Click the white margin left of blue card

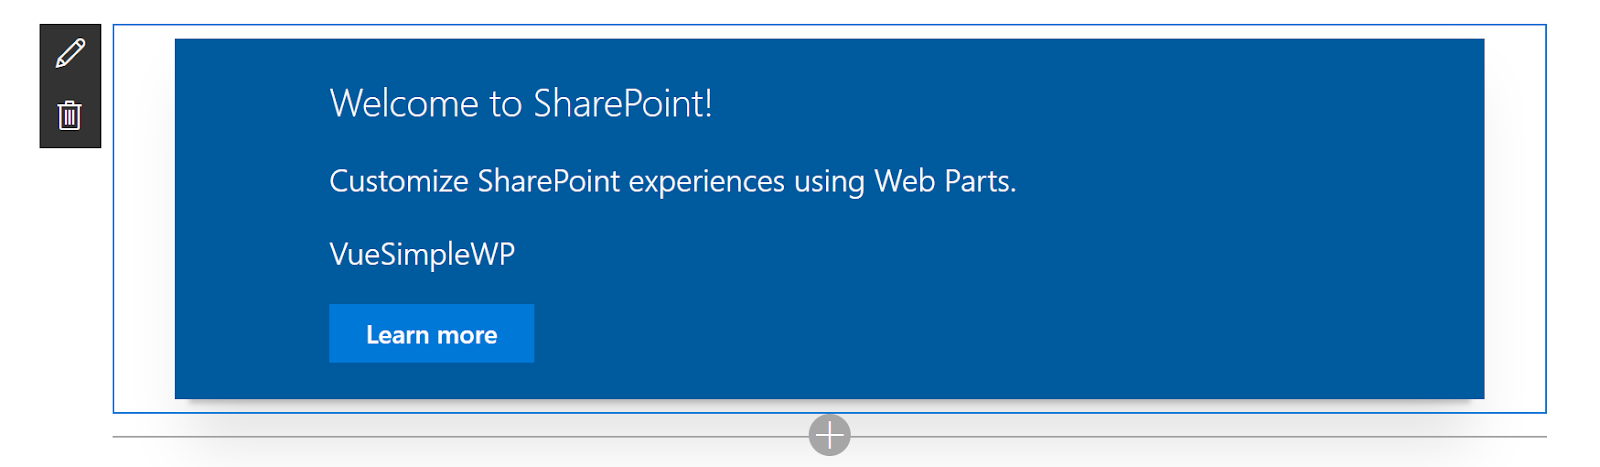pos(144,218)
